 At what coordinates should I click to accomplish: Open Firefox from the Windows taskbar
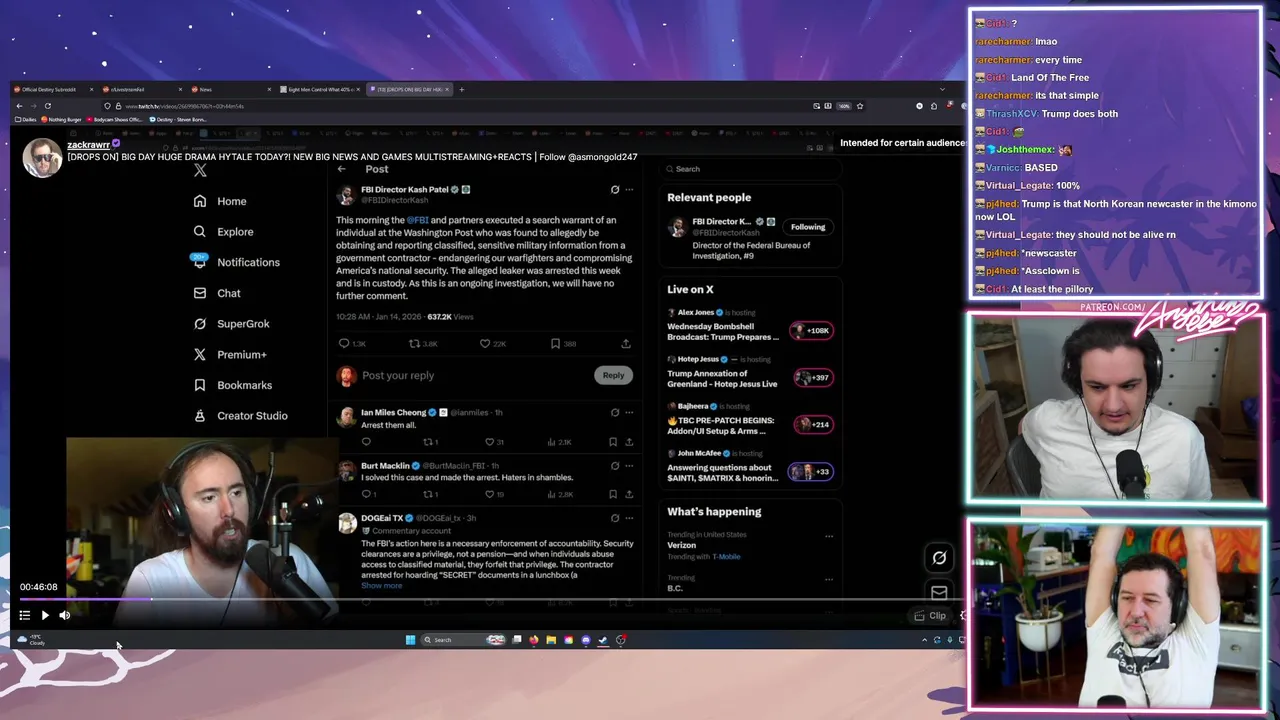(533, 640)
